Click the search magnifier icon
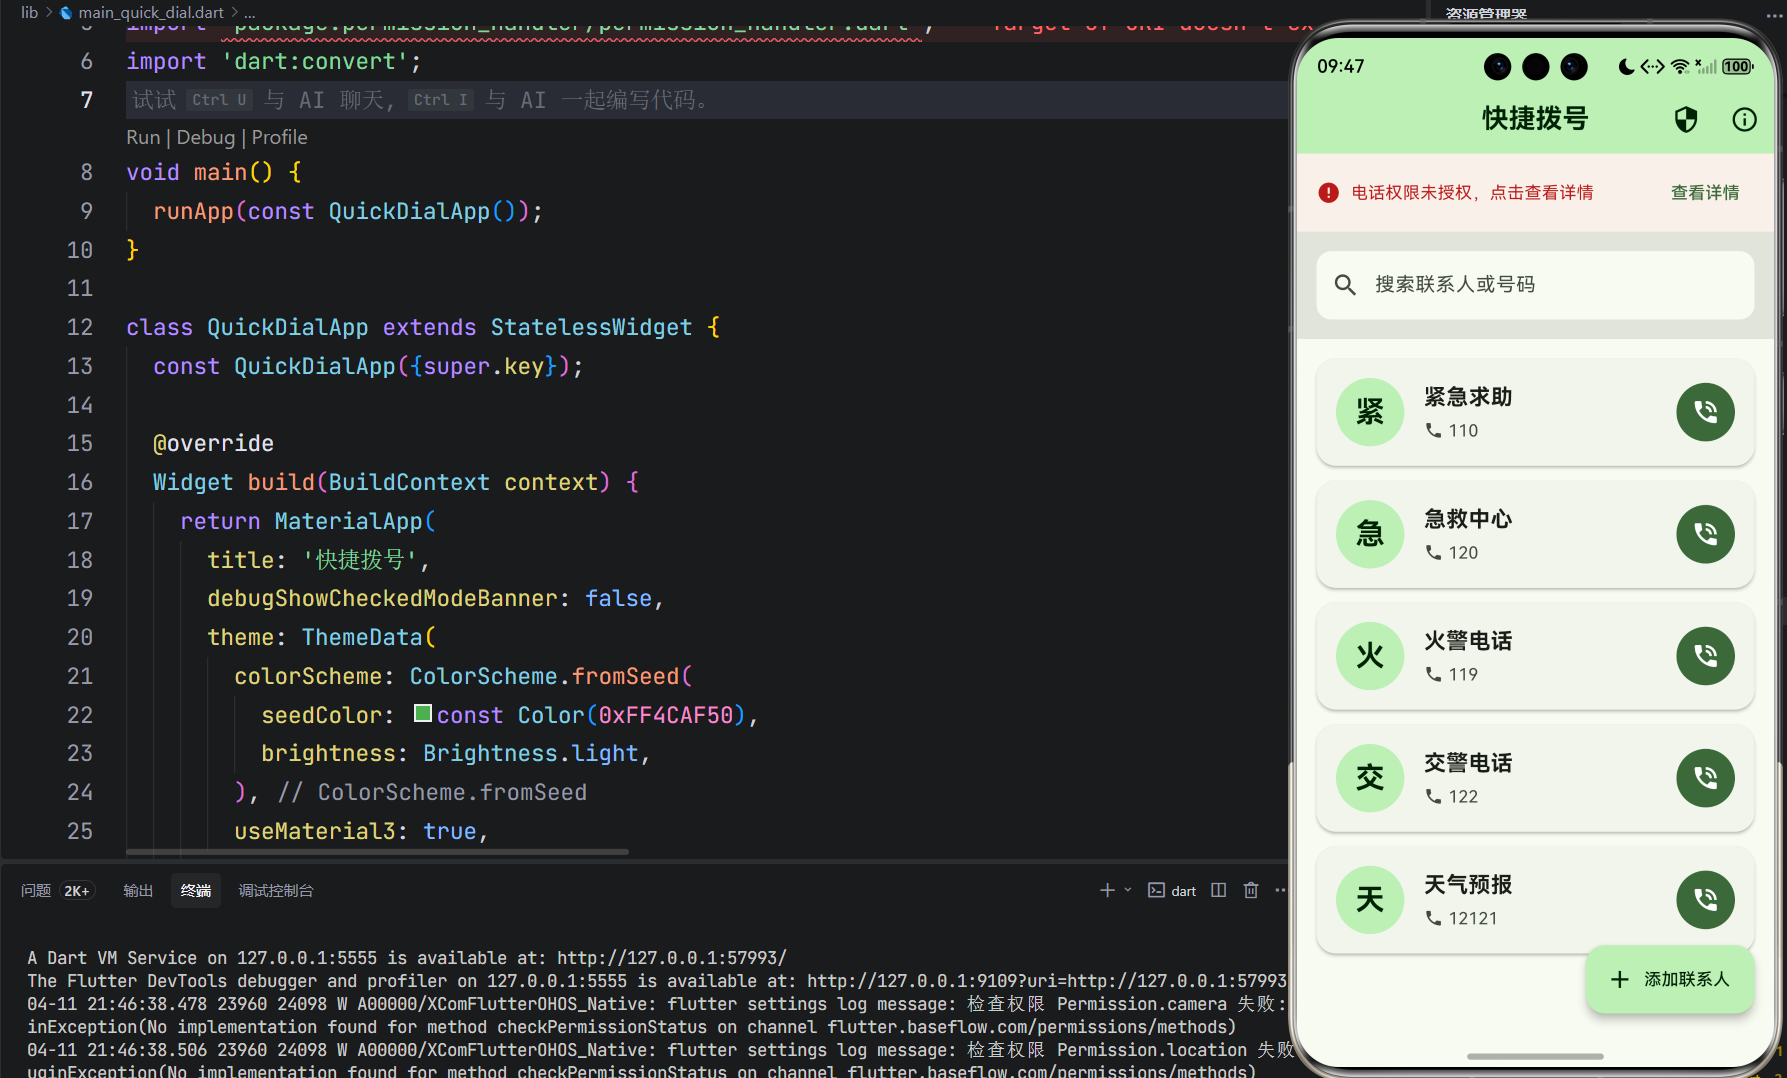This screenshot has height=1078, width=1787. (x=1345, y=285)
